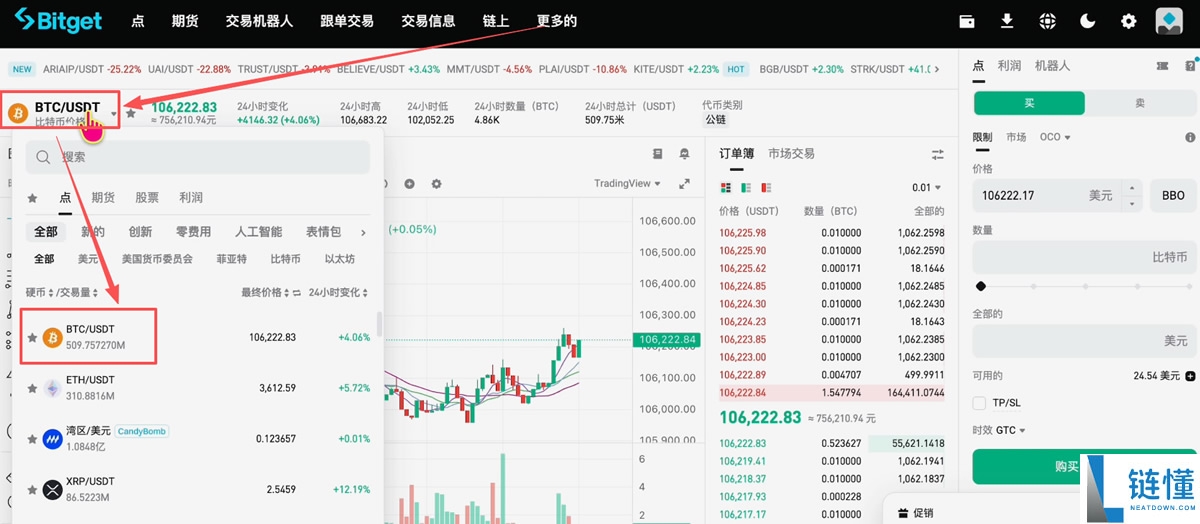Open the language globe icon

pyautogui.click(x=1047, y=21)
